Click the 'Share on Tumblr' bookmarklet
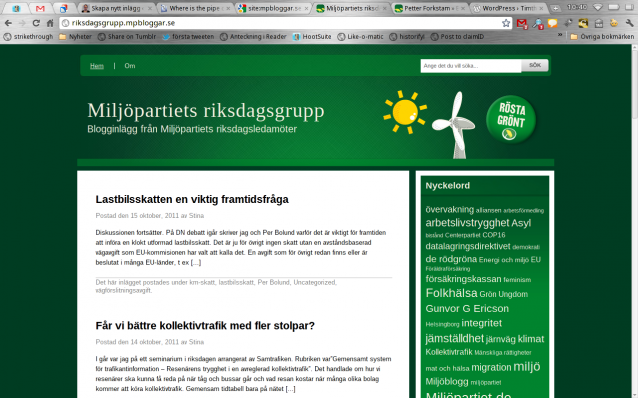638x398 pixels. pos(127,37)
